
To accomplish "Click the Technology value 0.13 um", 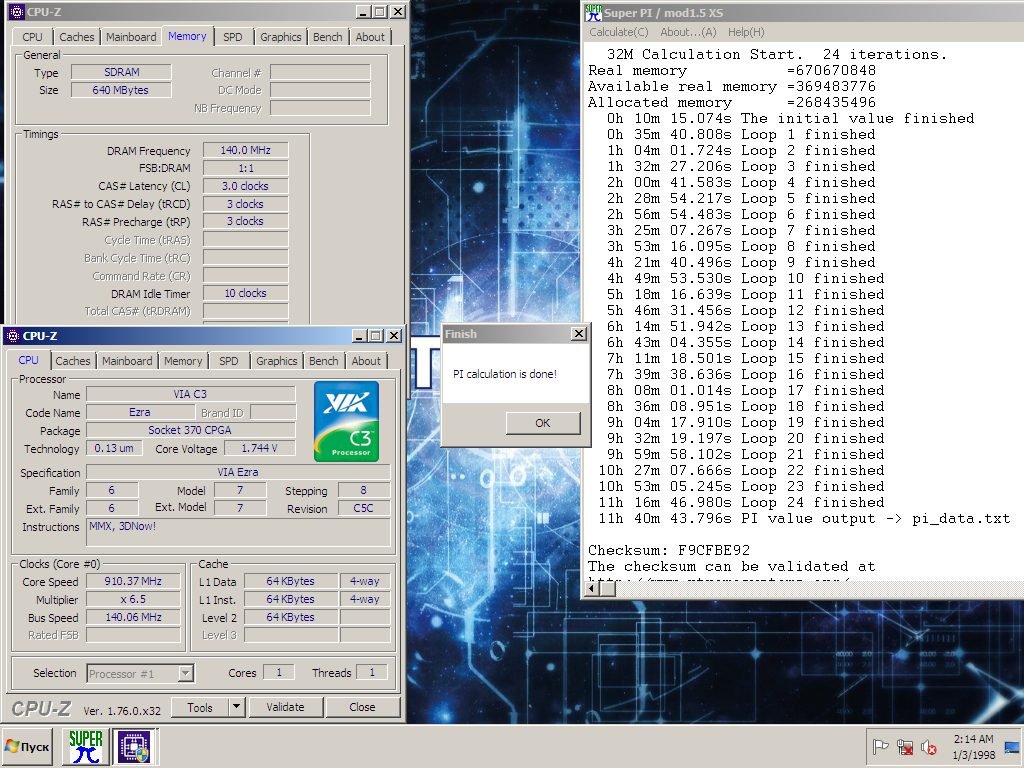I will click(114, 448).
